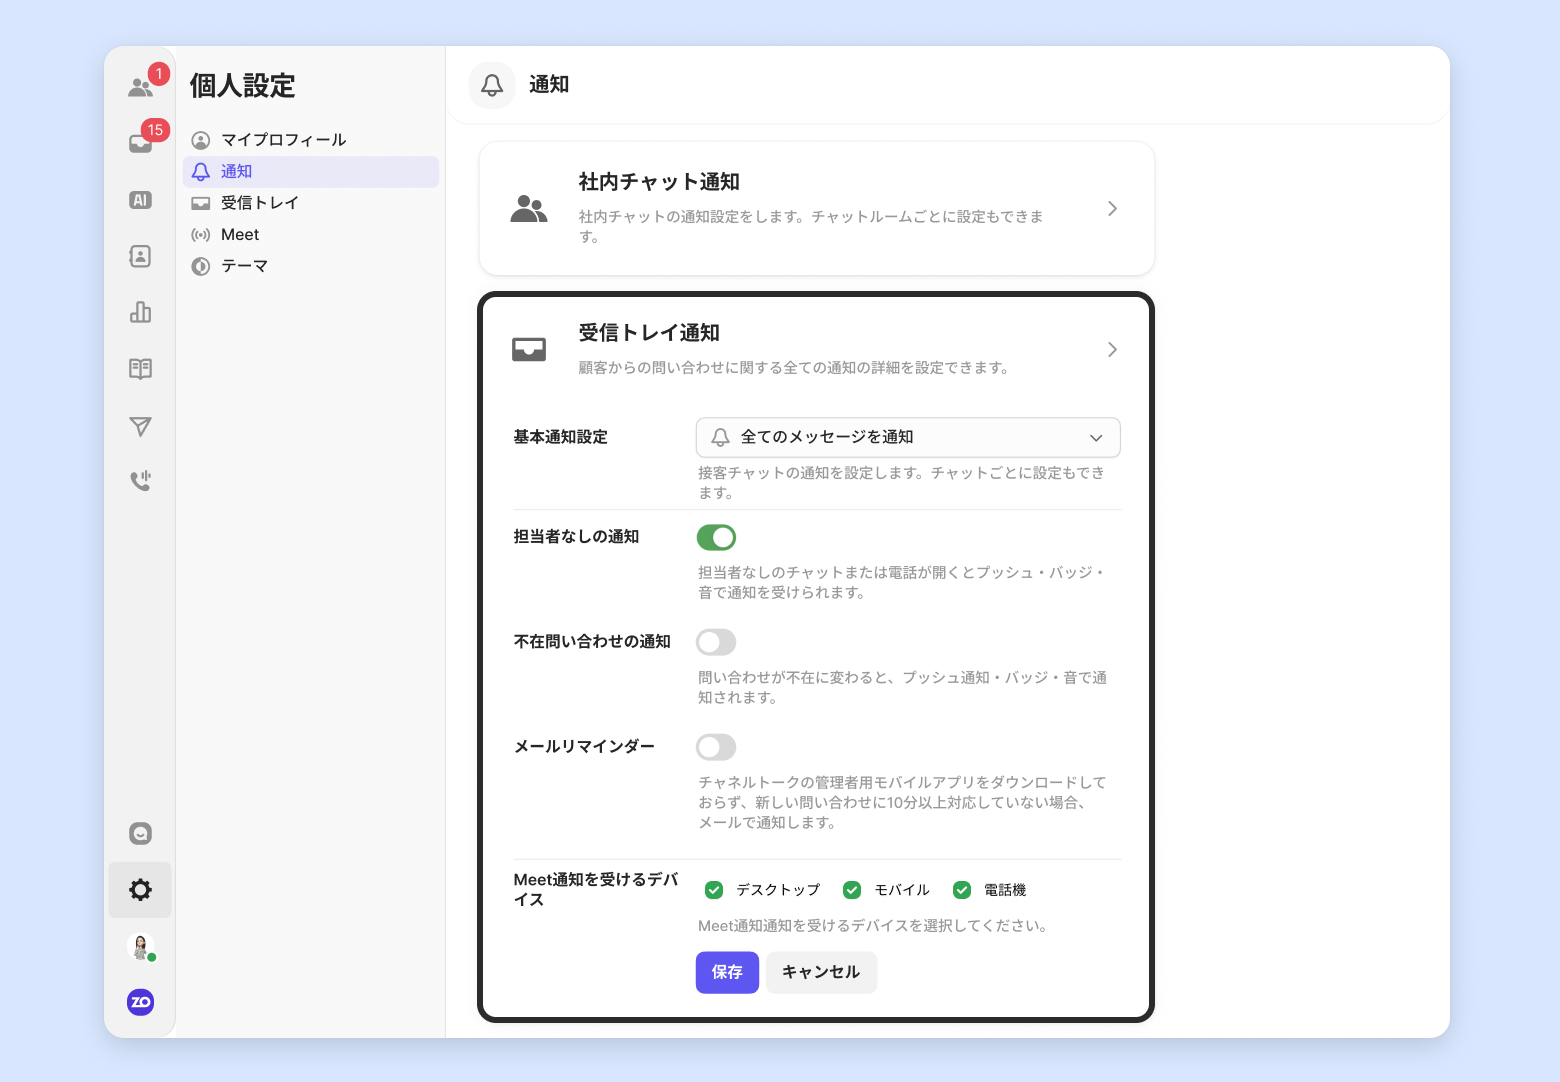Click half-circle icon beside テーマ
Viewport: 1560px width, 1082px height.
[201, 266]
